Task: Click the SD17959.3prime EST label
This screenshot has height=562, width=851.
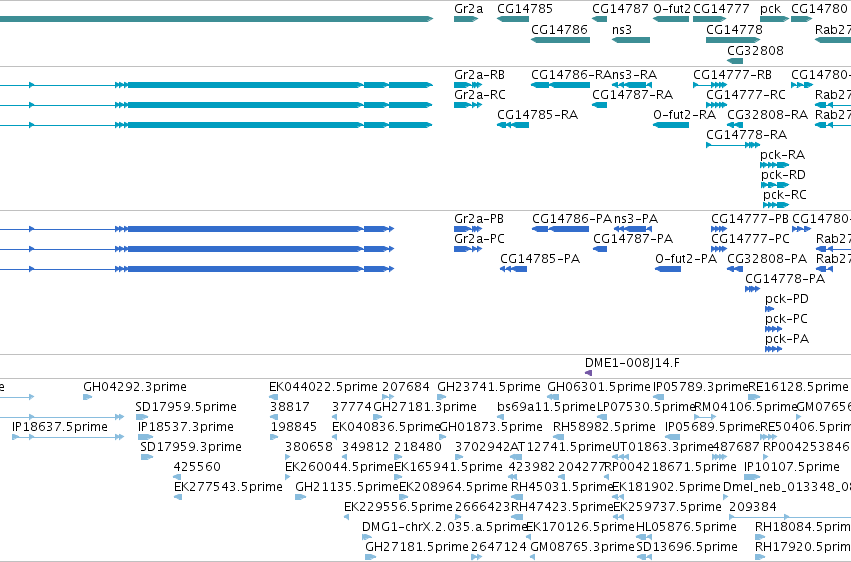Action: (190, 447)
